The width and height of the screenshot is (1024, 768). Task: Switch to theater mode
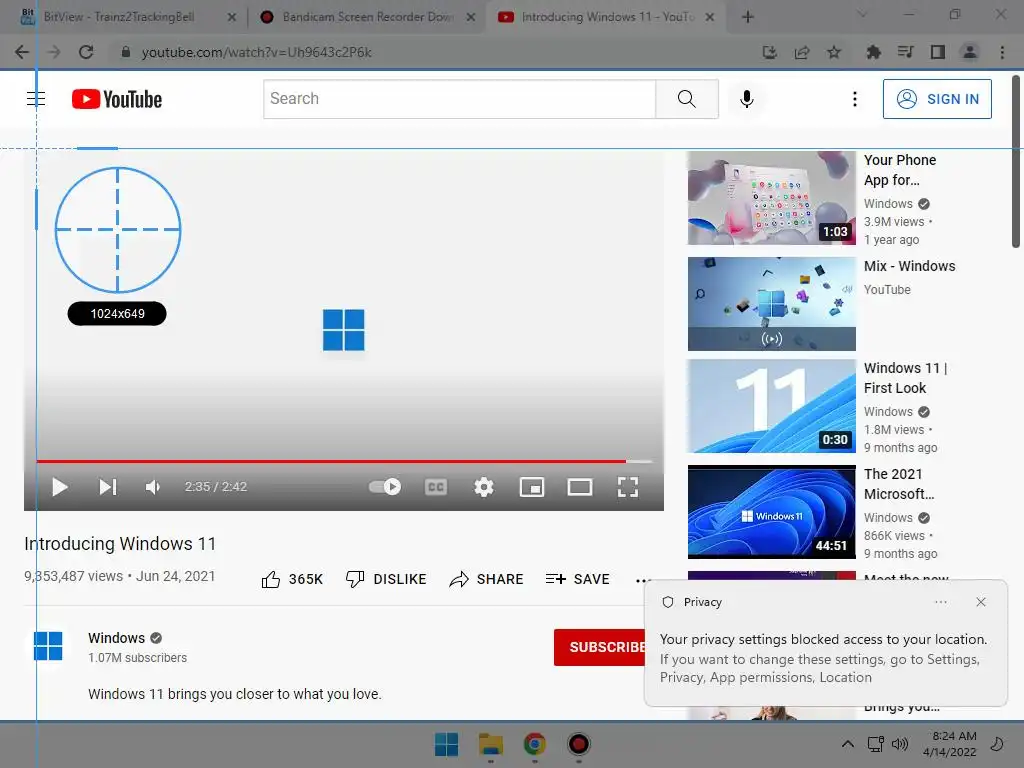pyautogui.click(x=580, y=487)
